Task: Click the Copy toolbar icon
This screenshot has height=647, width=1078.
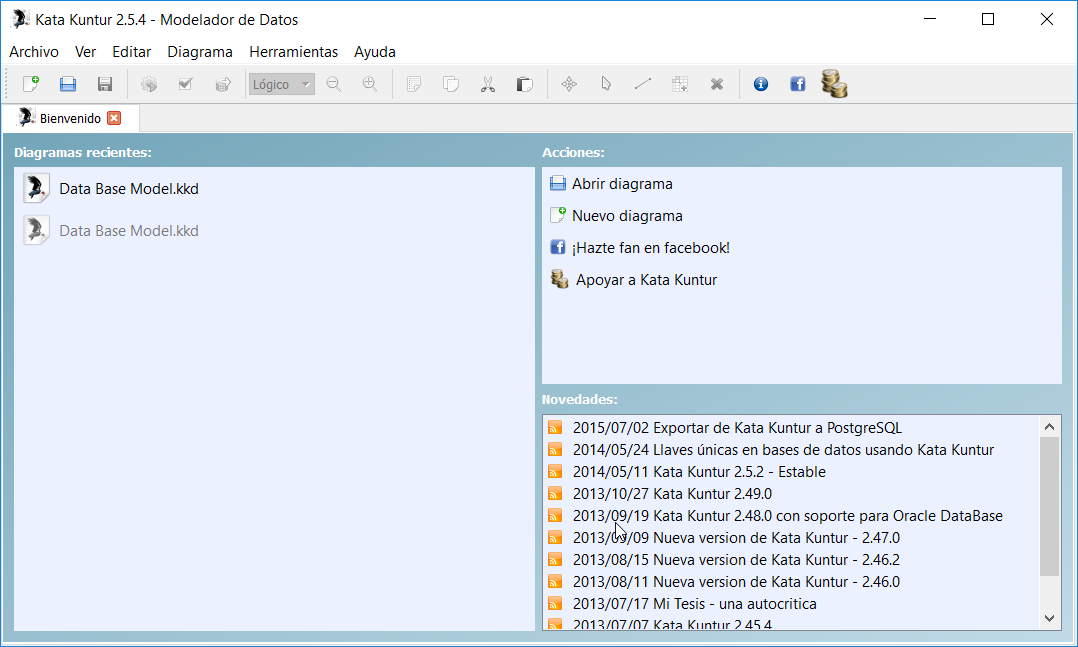Action: (450, 84)
